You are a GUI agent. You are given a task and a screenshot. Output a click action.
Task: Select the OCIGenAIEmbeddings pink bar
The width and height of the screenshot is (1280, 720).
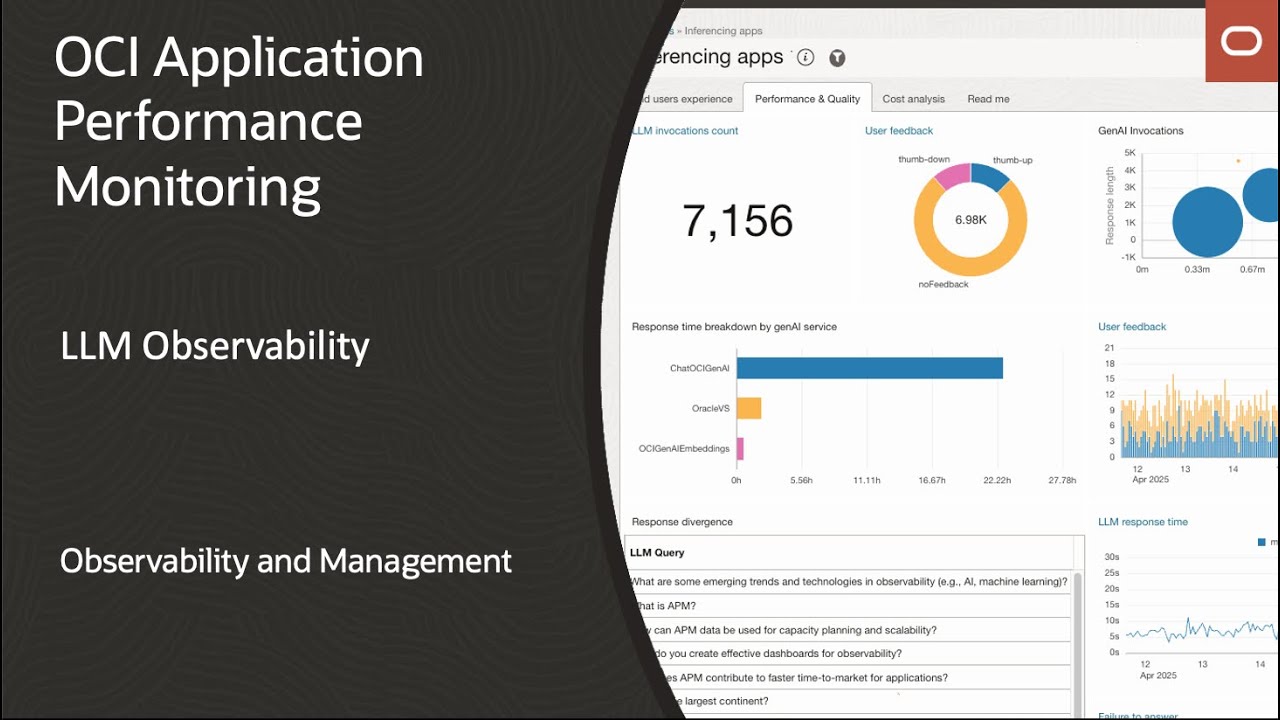(x=740, y=449)
